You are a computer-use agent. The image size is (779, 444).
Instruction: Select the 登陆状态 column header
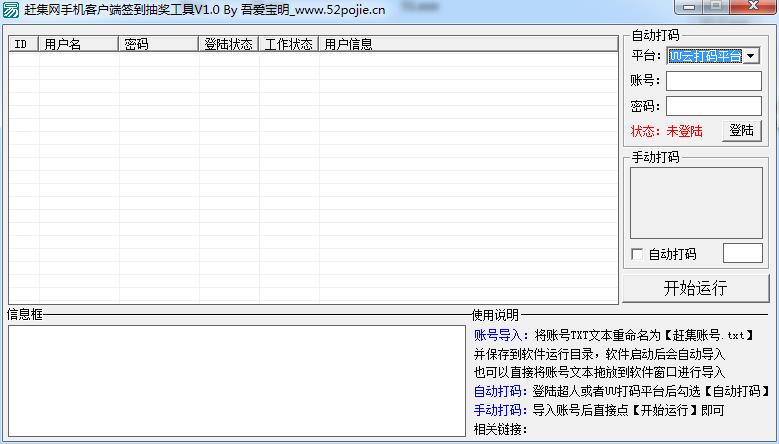pyautogui.click(x=228, y=45)
